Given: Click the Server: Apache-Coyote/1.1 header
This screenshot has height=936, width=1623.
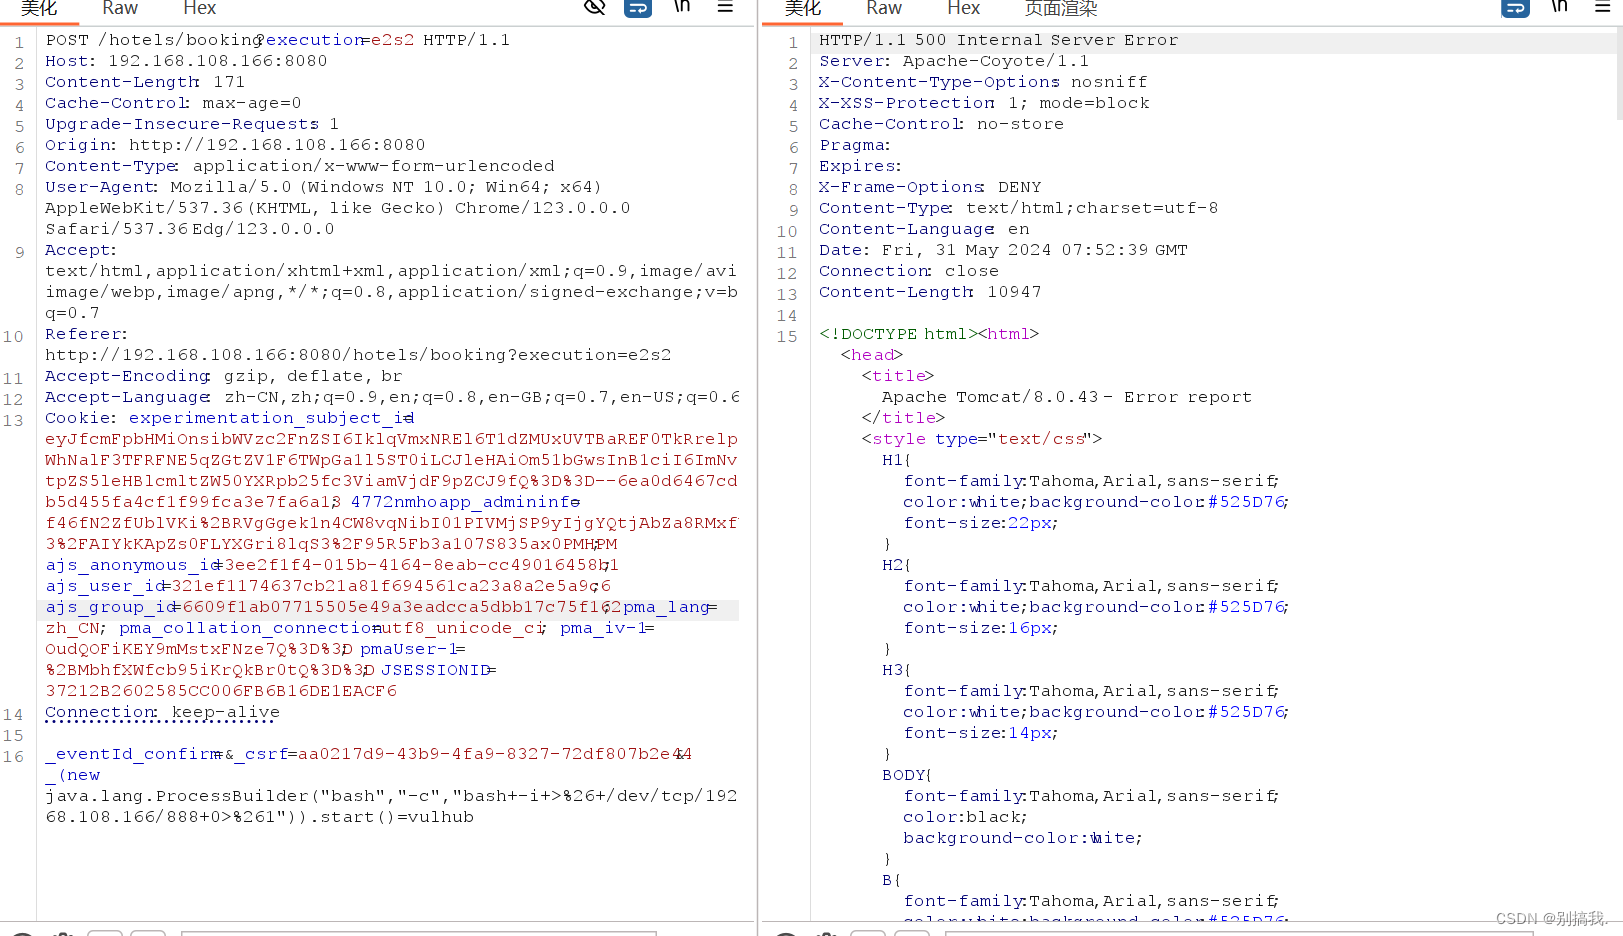Looking at the screenshot, I should coord(954,61).
